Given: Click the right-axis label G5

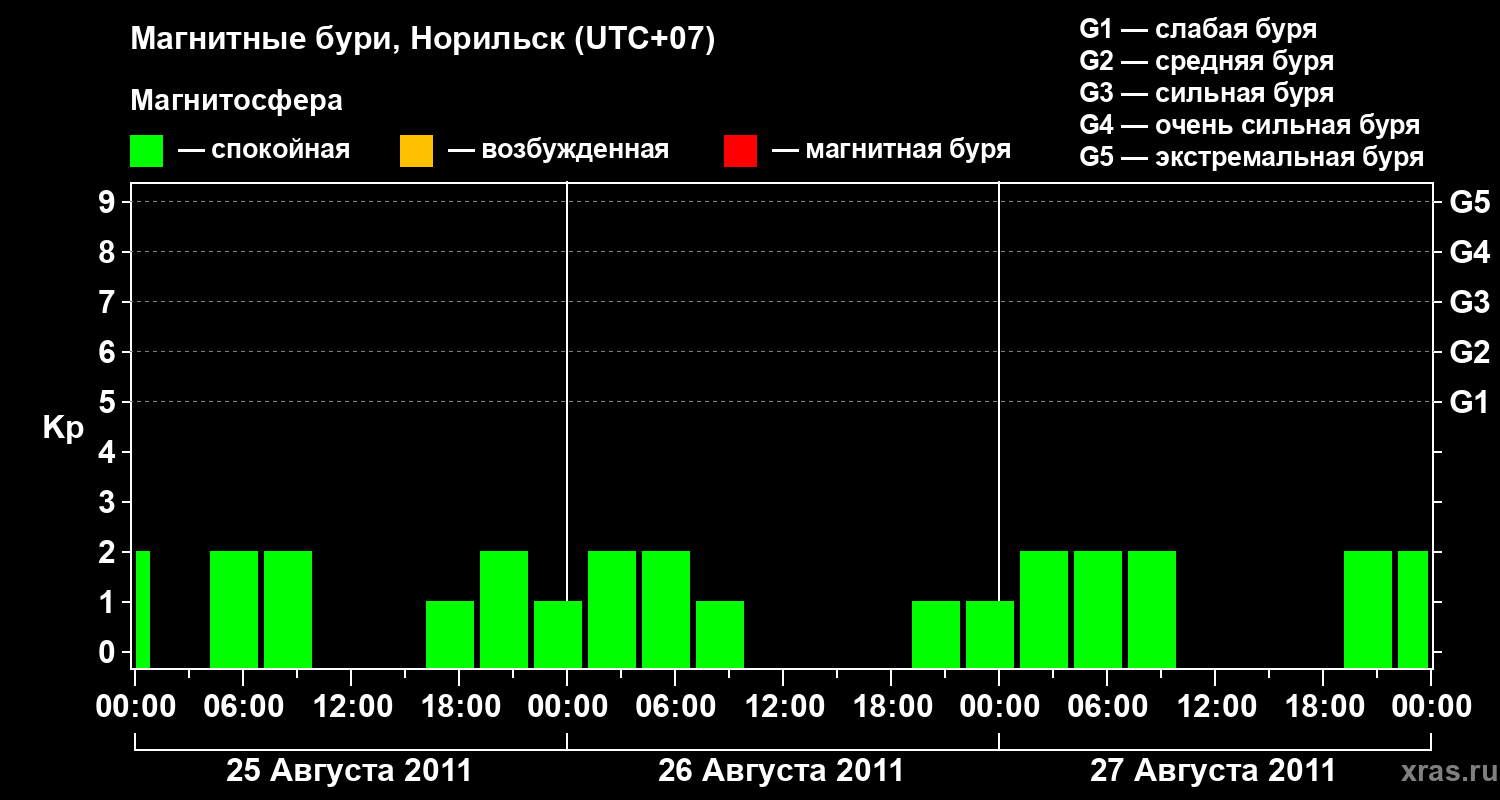Looking at the screenshot, I should 1469,202.
